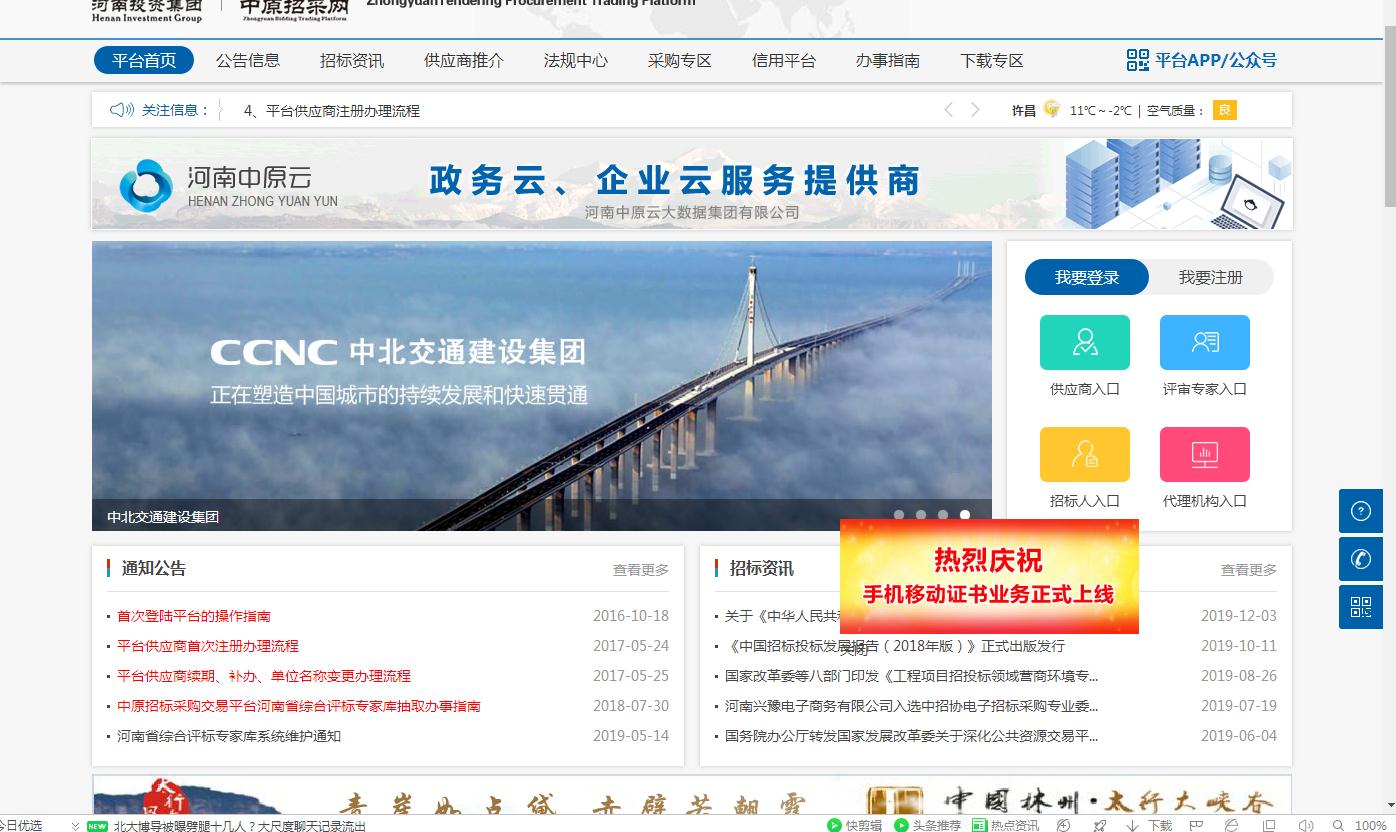Click the 供应商入口 supplier entrance icon
This screenshot has width=1396, height=832.
(1084, 343)
